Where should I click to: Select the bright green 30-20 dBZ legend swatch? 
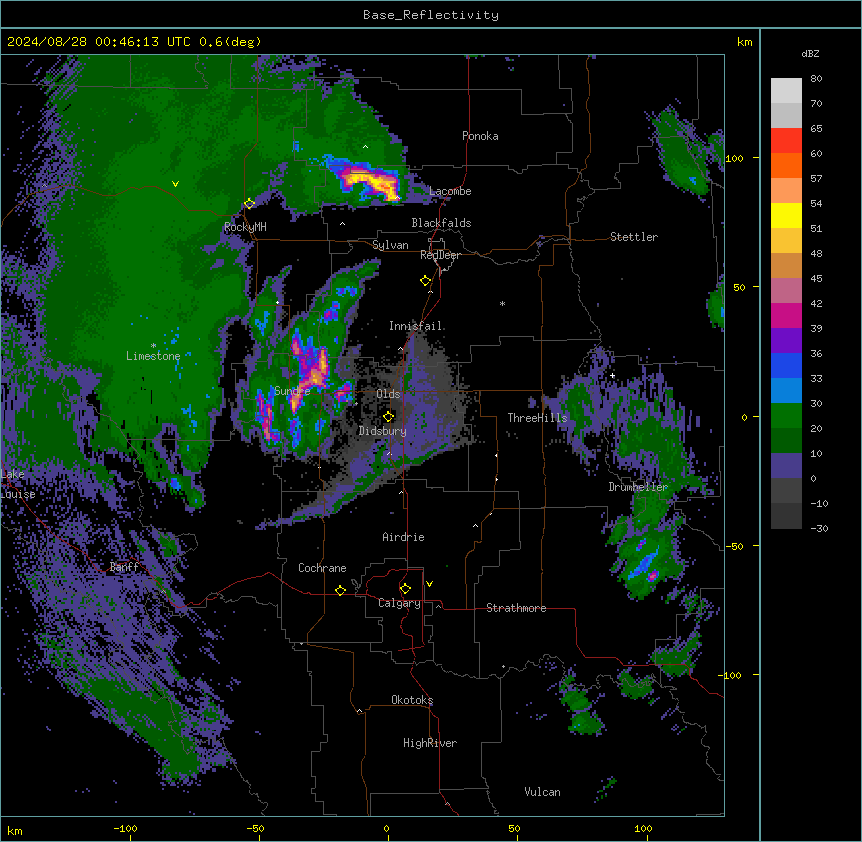click(786, 416)
